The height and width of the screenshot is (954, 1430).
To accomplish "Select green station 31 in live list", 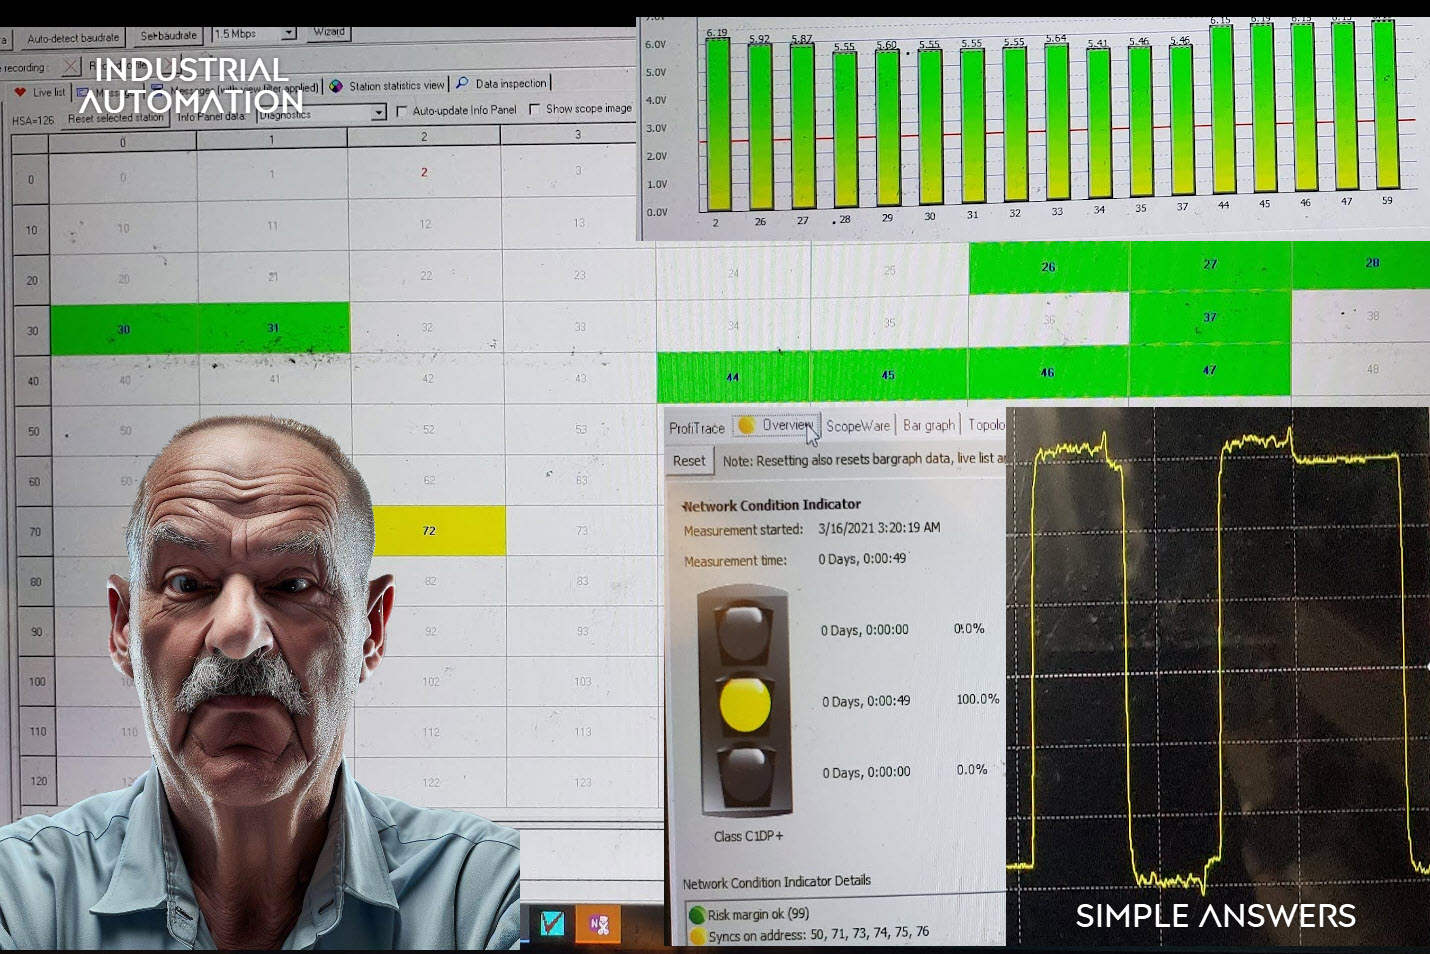I will click(273, 328).
